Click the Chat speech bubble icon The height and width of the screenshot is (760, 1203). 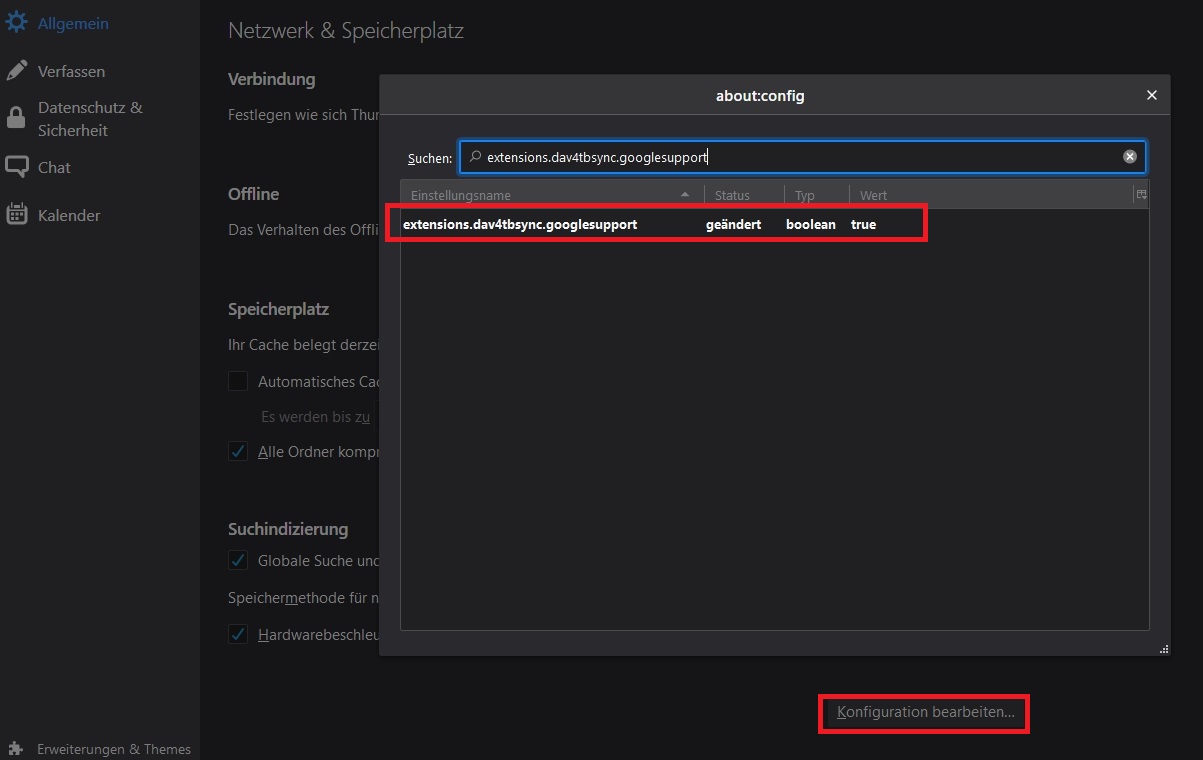click(x=17, y=167)
